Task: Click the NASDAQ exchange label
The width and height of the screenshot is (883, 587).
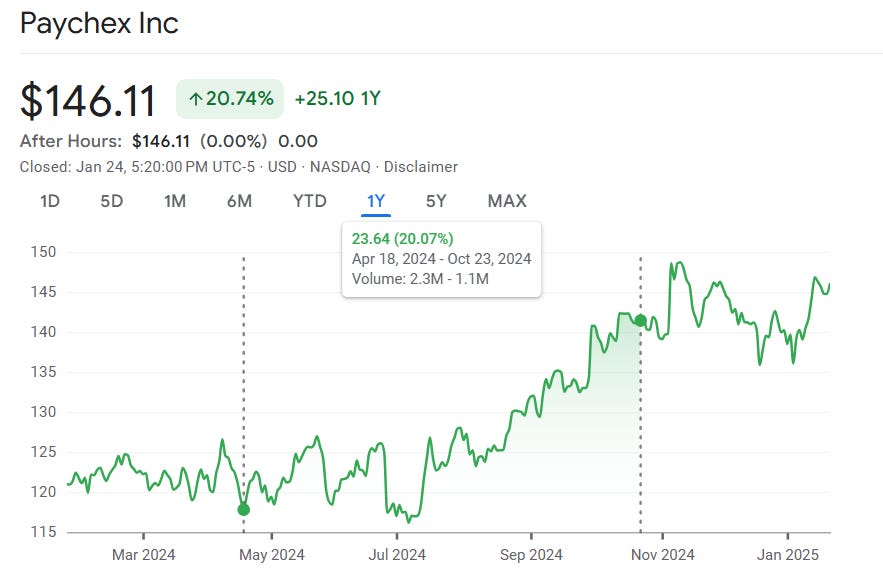Action: click(x=340, y=167)
